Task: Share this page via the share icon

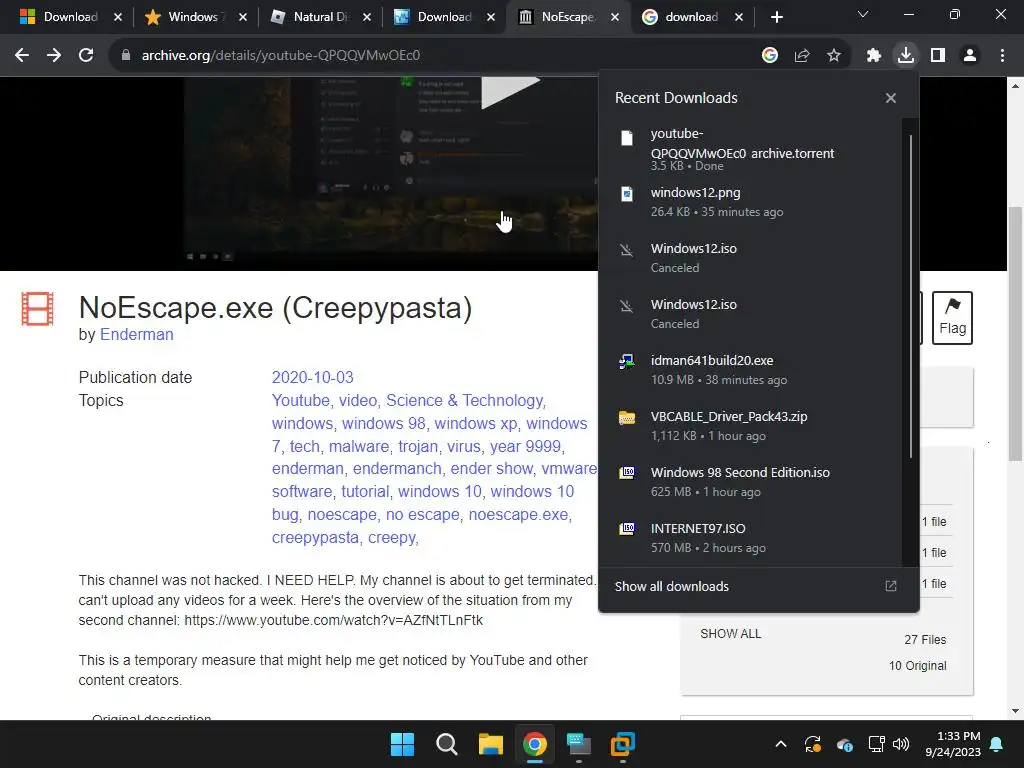Action: (x=802, y=56)
